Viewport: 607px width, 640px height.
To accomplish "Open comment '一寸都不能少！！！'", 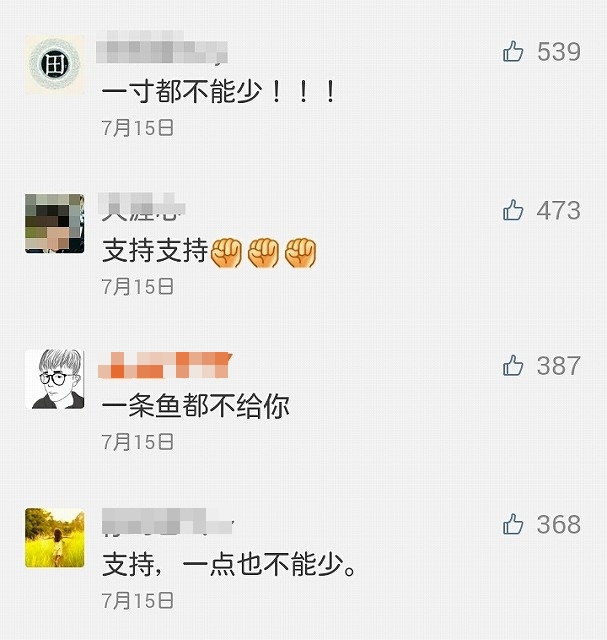I will click(x=219, y=91).
